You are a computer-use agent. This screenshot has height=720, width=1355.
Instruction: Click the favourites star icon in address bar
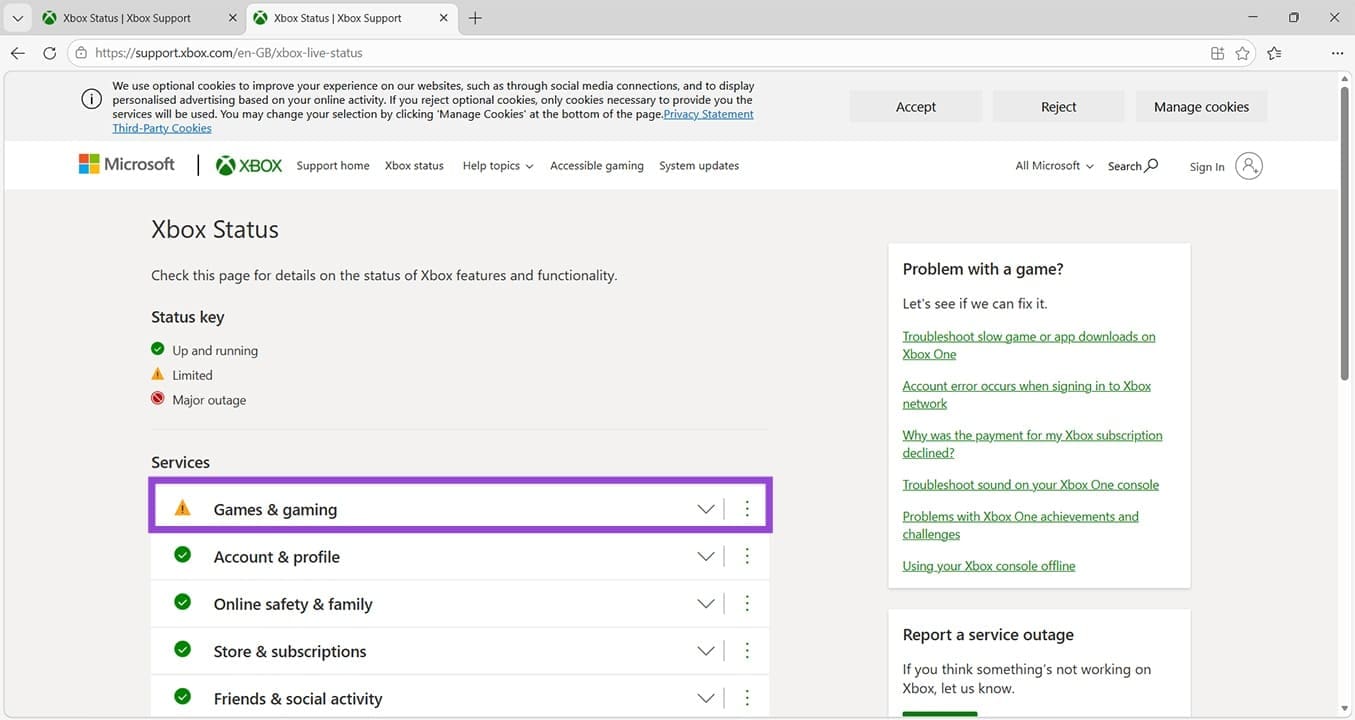[x=1242, y=53]
